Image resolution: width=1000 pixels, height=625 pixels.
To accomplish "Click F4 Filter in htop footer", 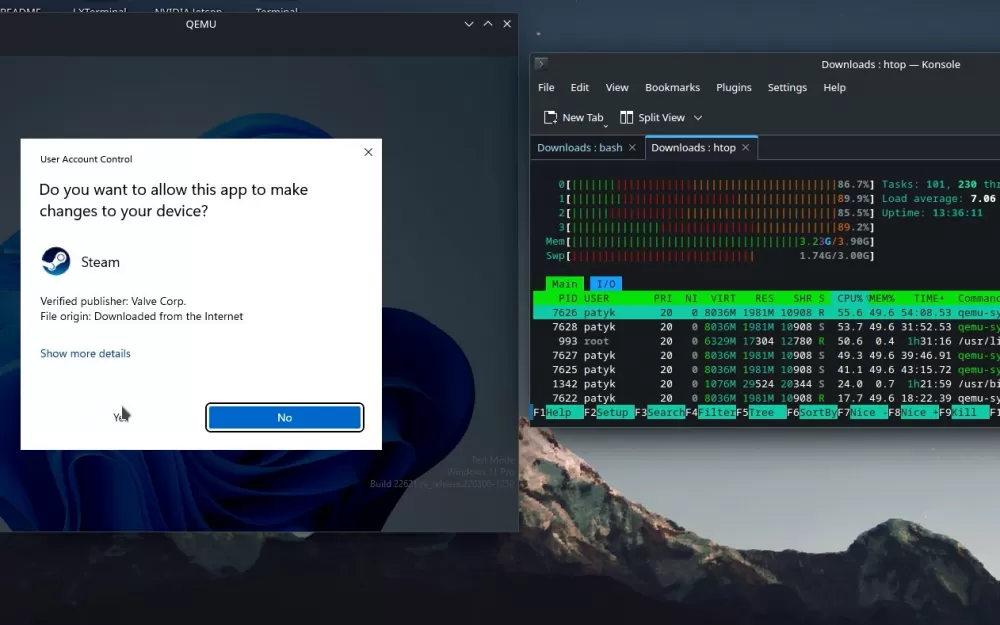I will [x=710, y=412].
